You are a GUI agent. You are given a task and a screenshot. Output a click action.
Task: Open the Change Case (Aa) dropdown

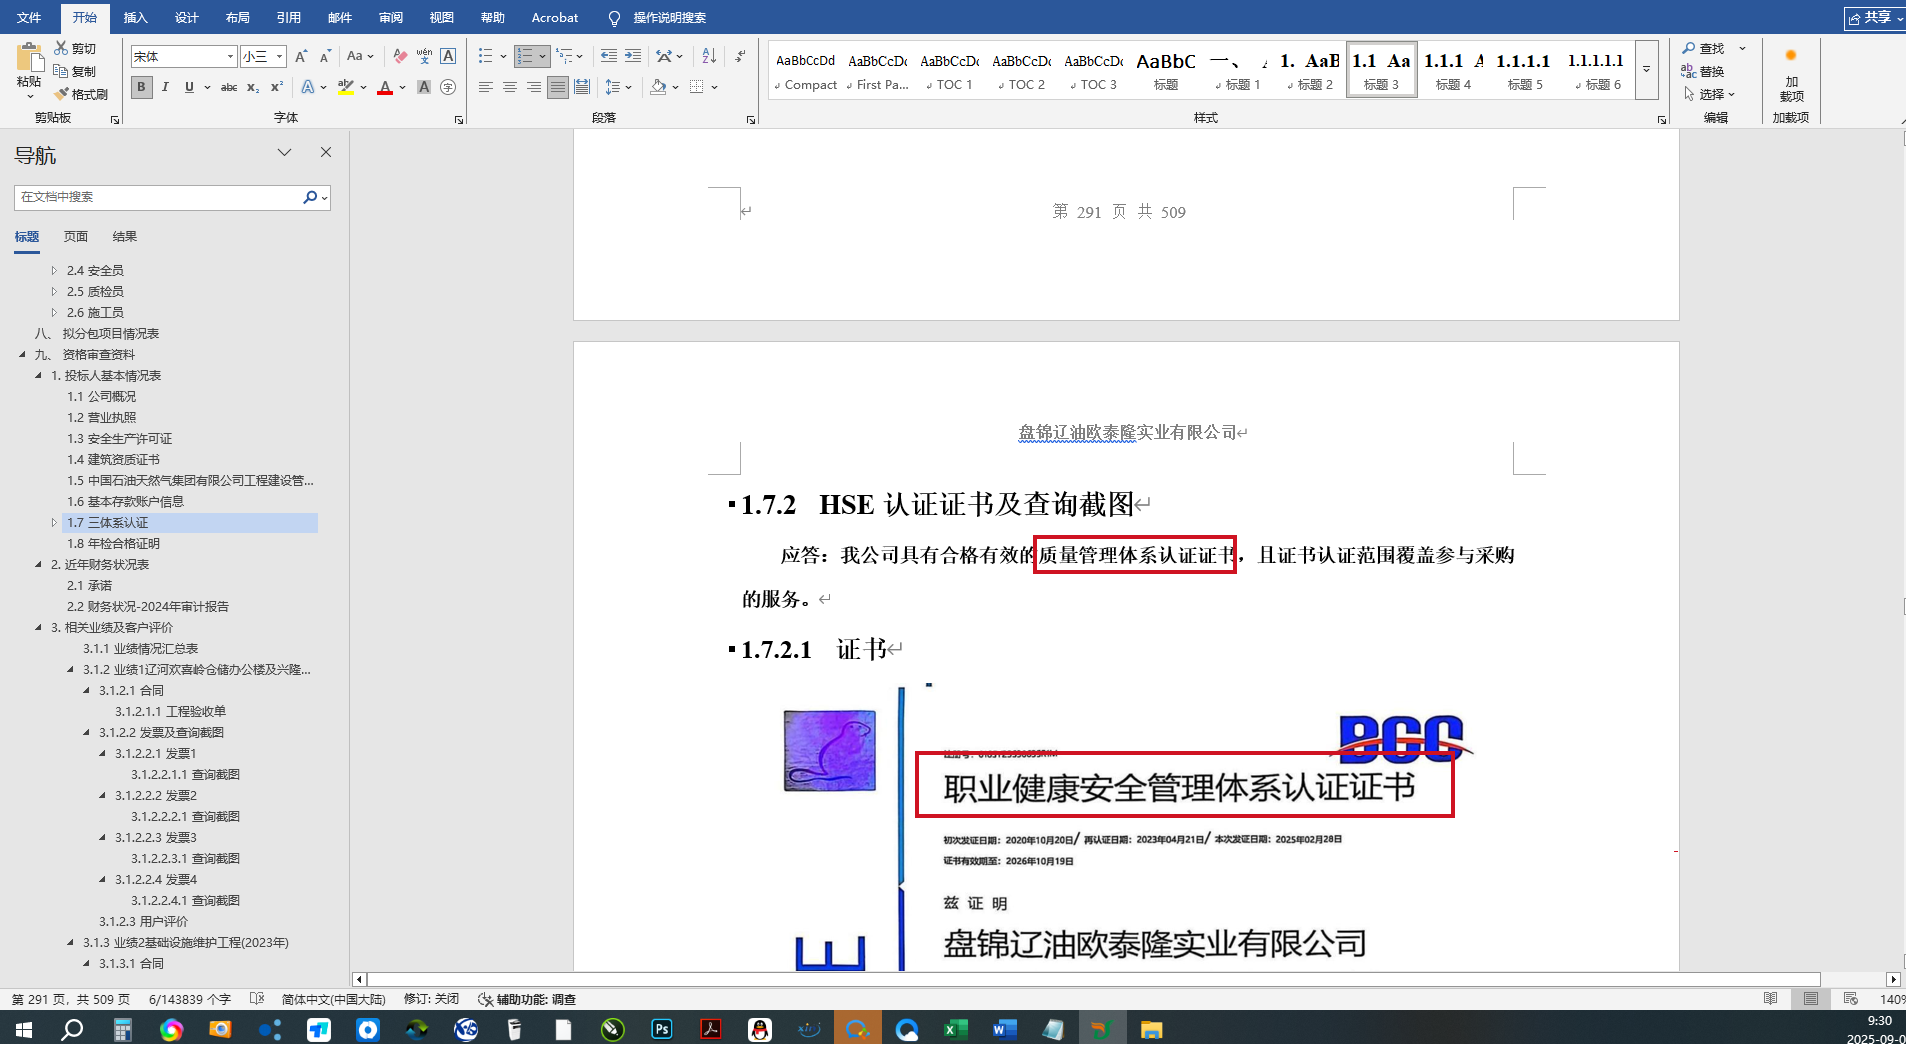point(359,57)
